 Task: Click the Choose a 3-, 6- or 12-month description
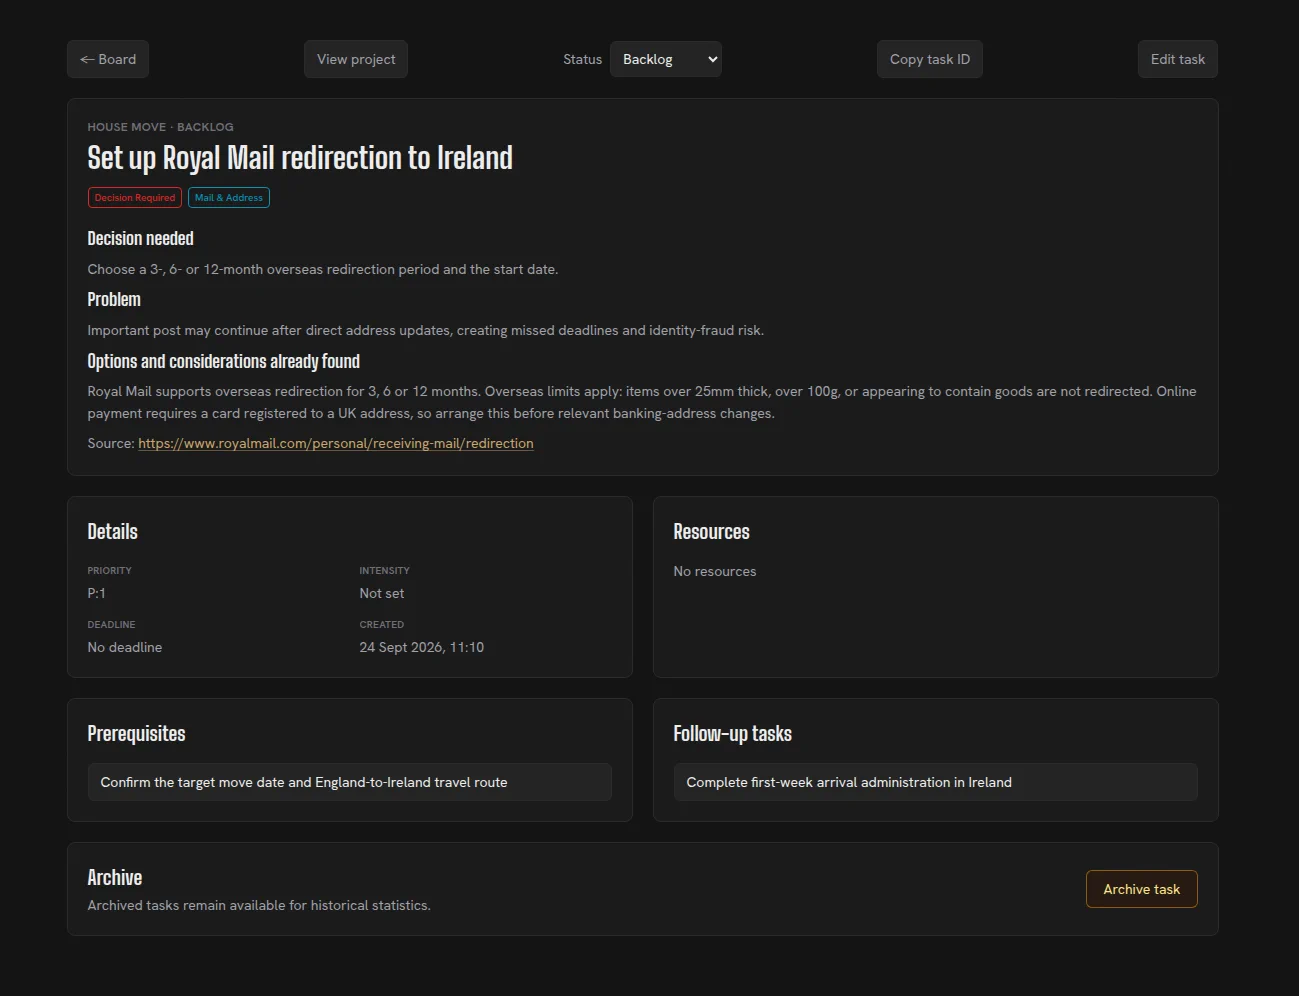(x=323, y=269)
